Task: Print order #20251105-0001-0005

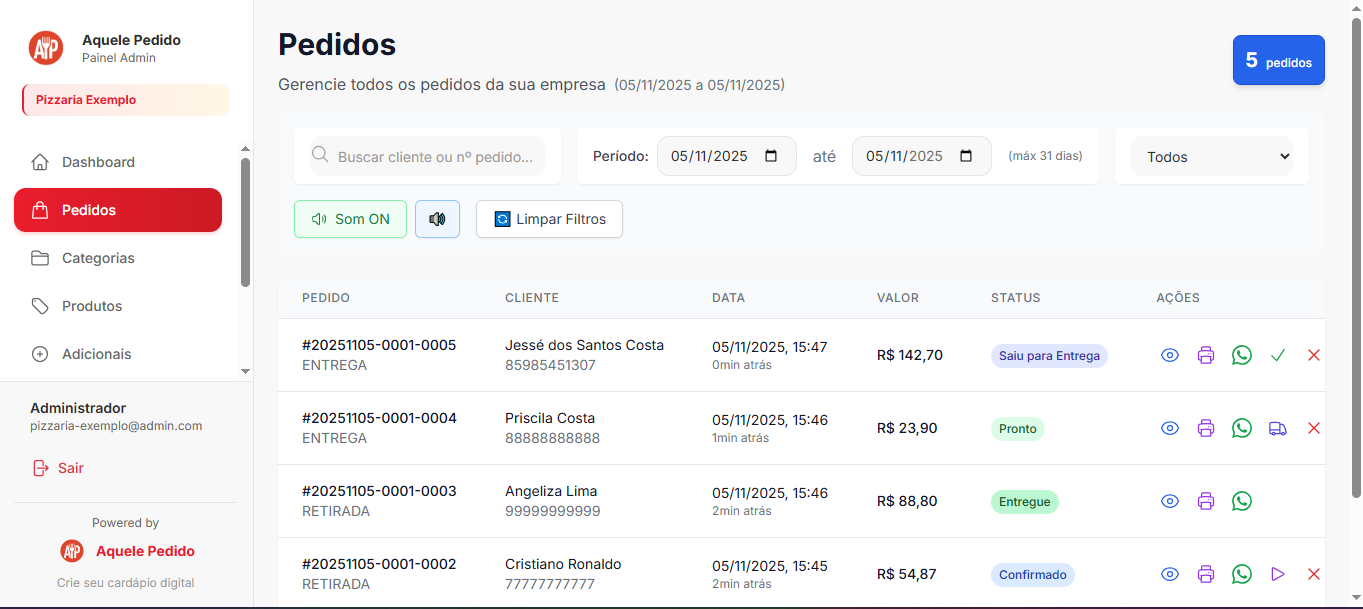Action: (x=1205, y=355)
